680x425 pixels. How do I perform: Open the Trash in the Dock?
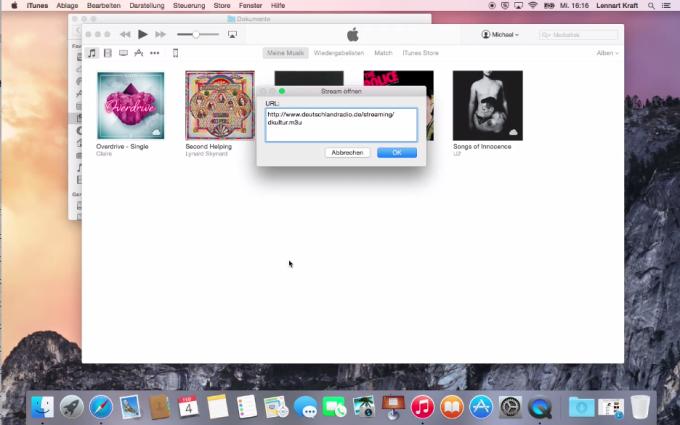click(x=640, y=407)
